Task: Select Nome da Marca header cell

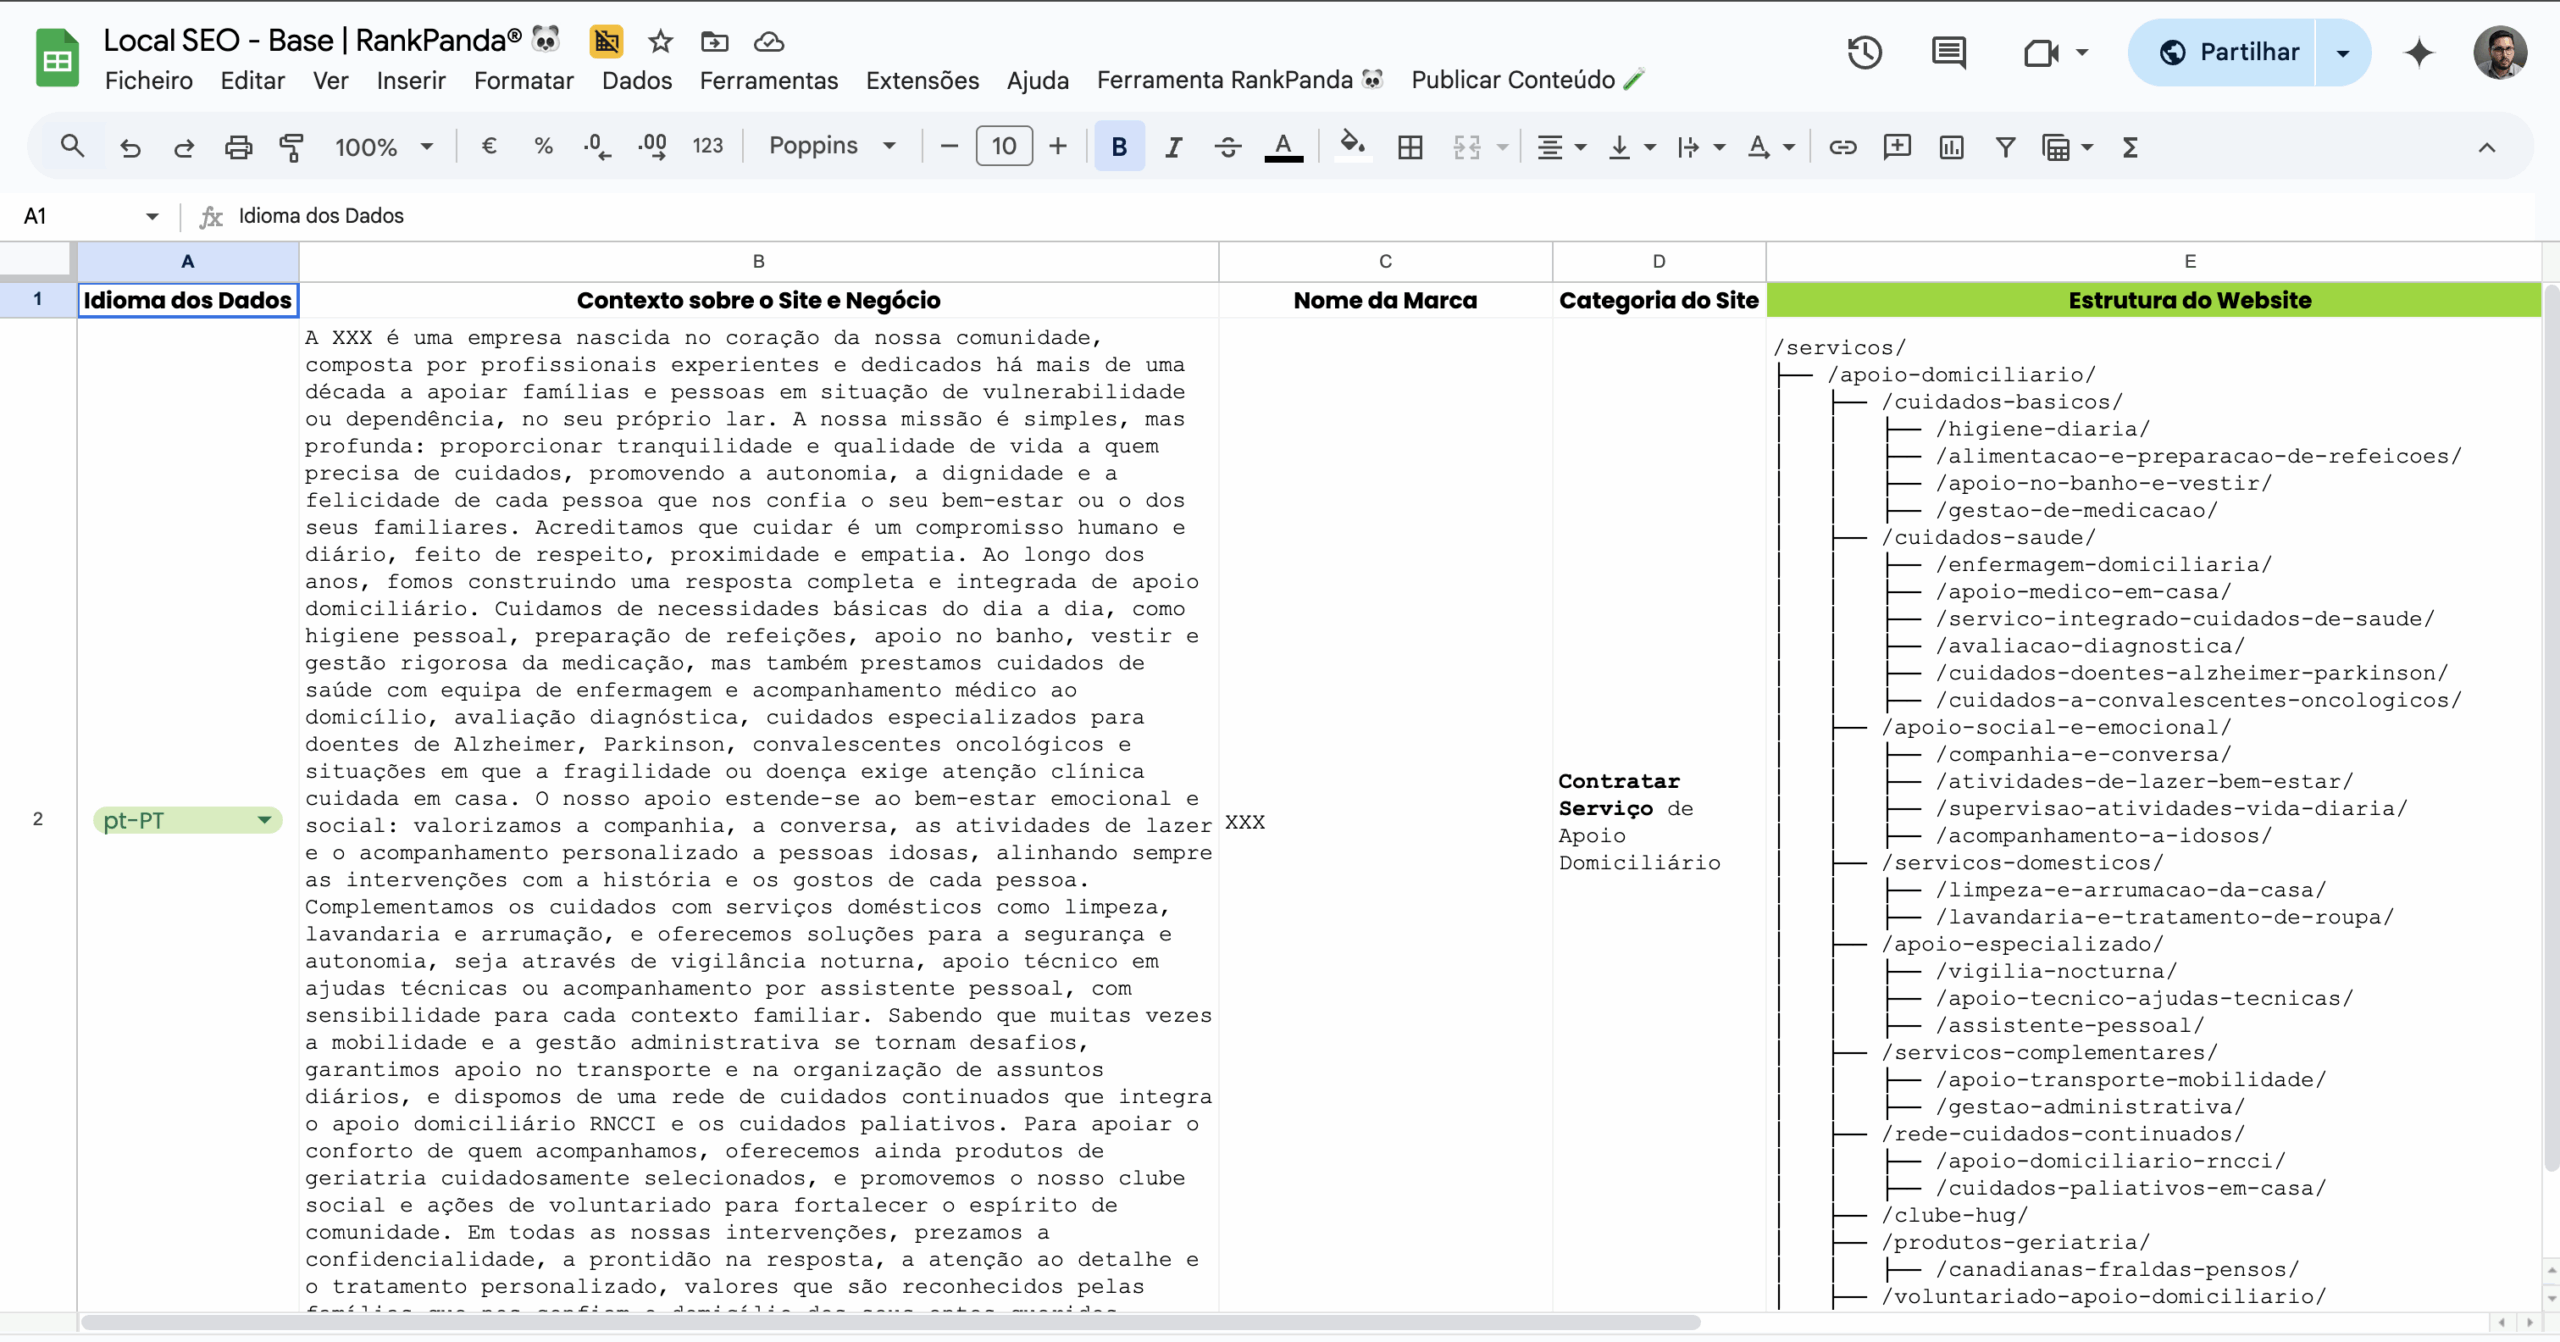Action: click(1385, 300)
